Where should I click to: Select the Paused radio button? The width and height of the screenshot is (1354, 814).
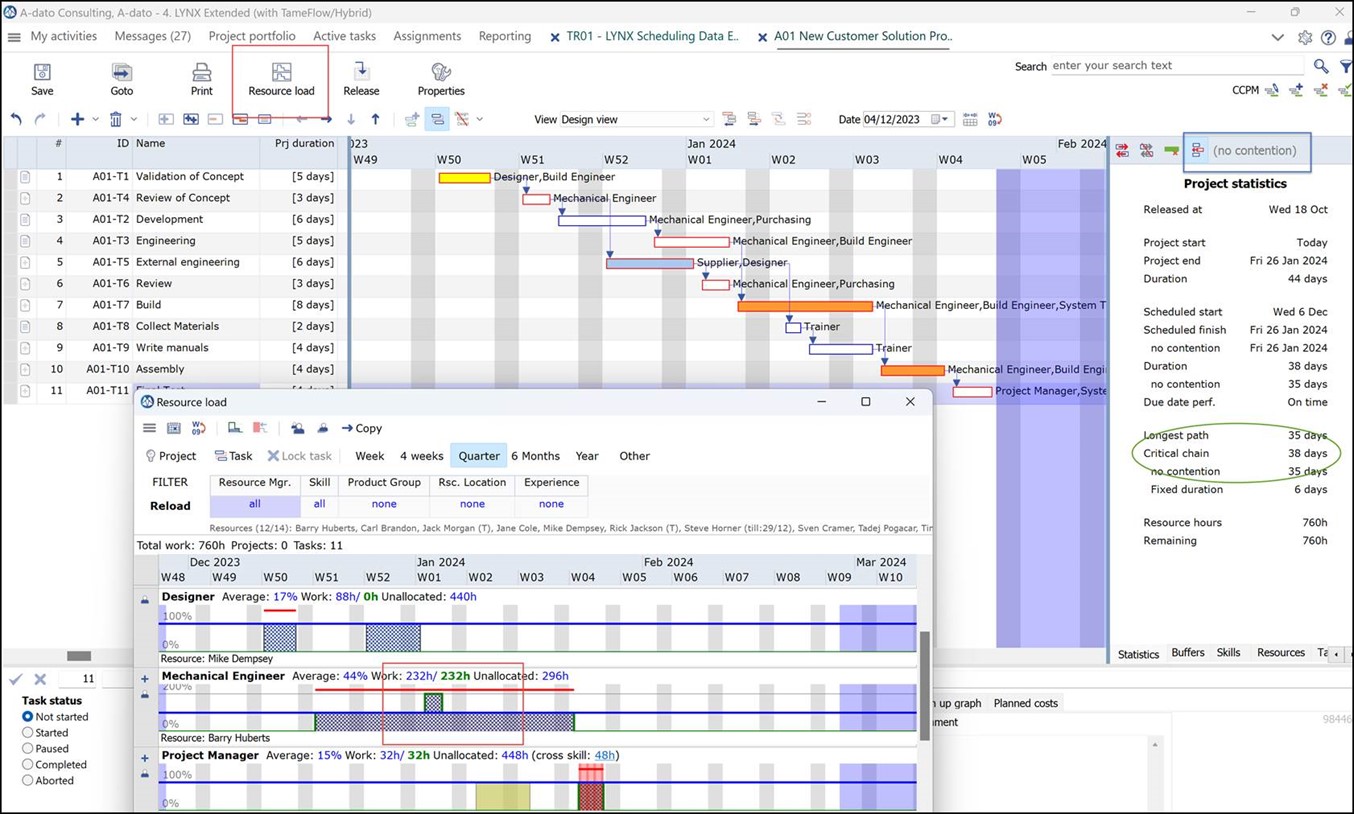[x=28, y=749]
